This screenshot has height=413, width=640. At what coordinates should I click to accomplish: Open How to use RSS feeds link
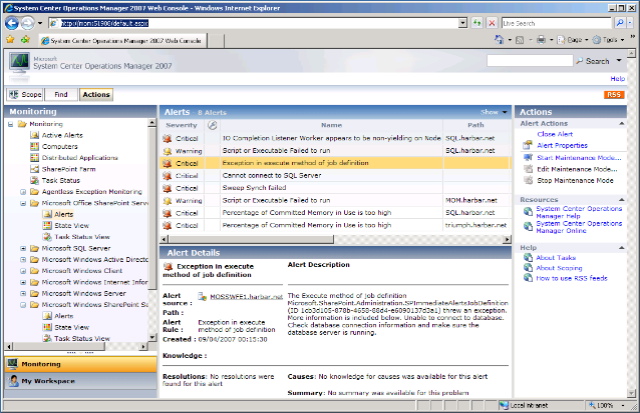click(x=571, y=278)
